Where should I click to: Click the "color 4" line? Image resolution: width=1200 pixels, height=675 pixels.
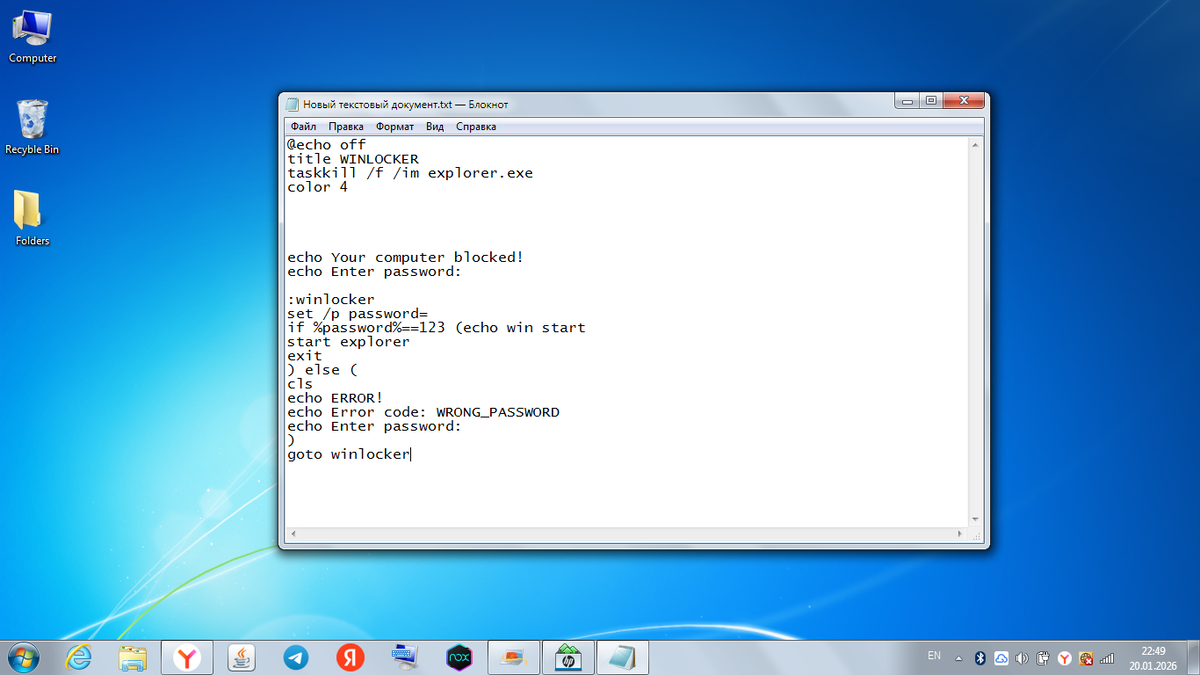pyautogui.click(x=317, y=187)
